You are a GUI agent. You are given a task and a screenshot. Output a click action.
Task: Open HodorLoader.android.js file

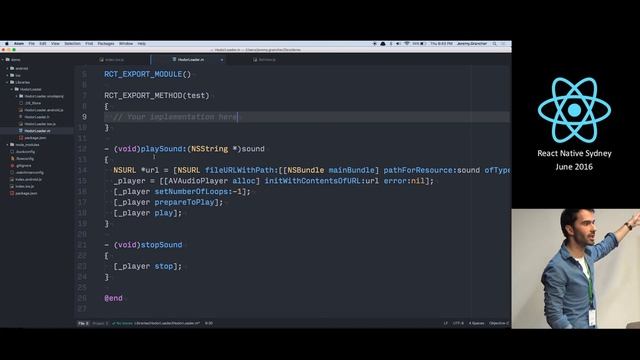[44, 110]
